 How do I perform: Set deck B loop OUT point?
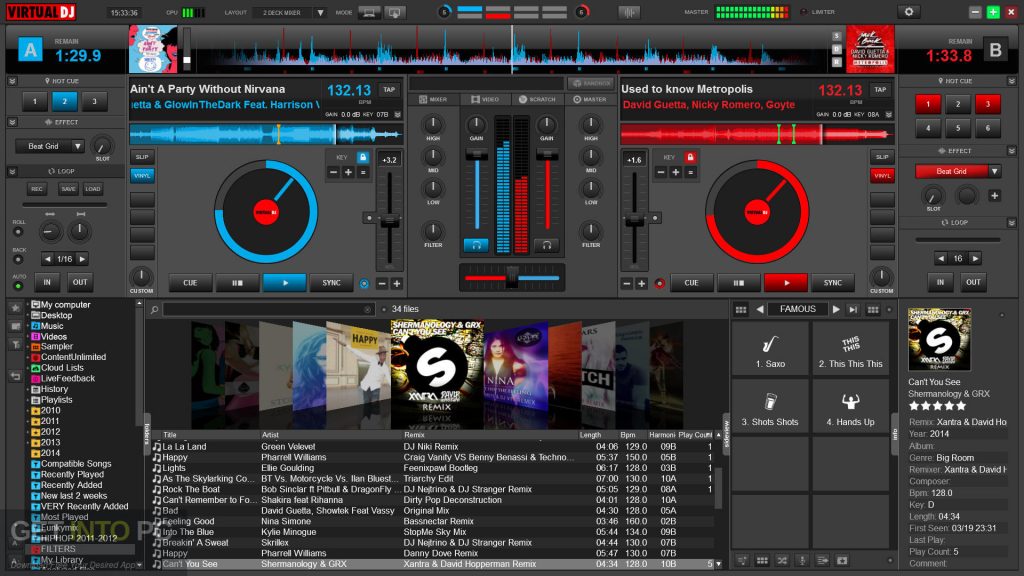[973, 282]
